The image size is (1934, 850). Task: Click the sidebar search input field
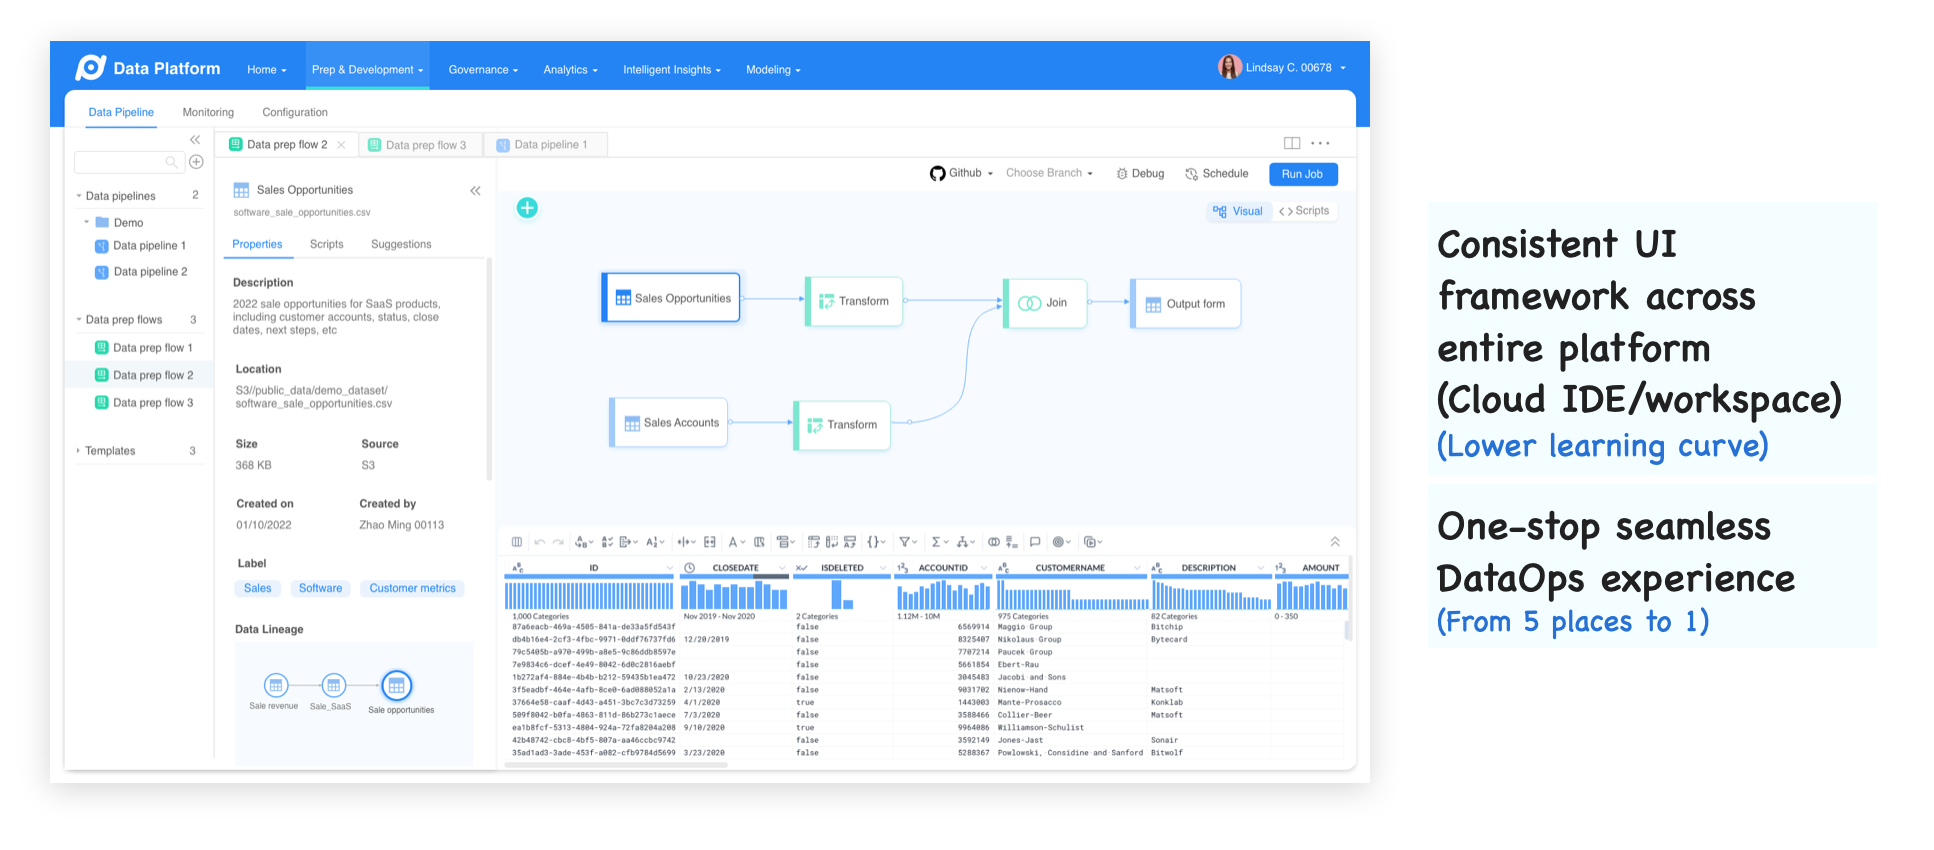tap(122, 162)
